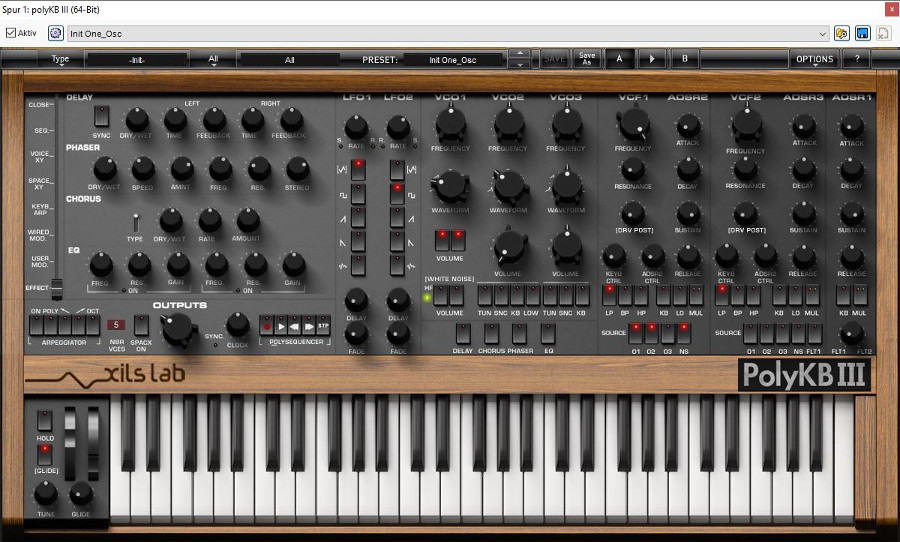Screen dimensions: 900x542
Task: Click the VCO1 FREQUENCY knob
Action: 451,123
